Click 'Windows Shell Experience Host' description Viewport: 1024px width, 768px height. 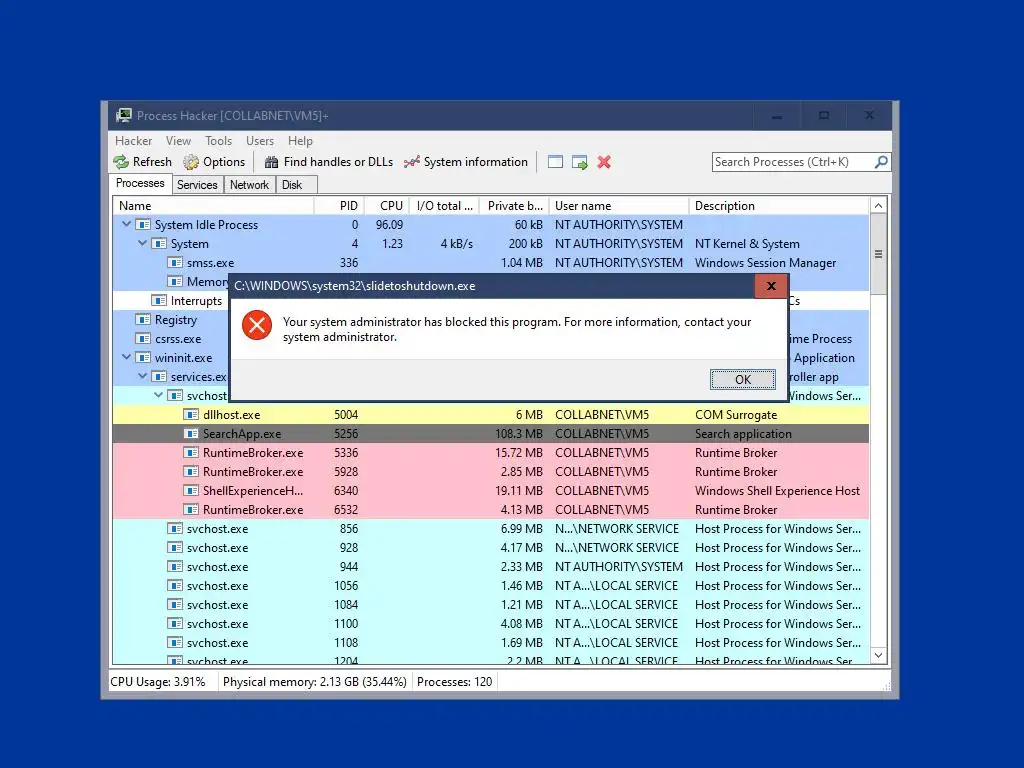click(x=777, y=490)
